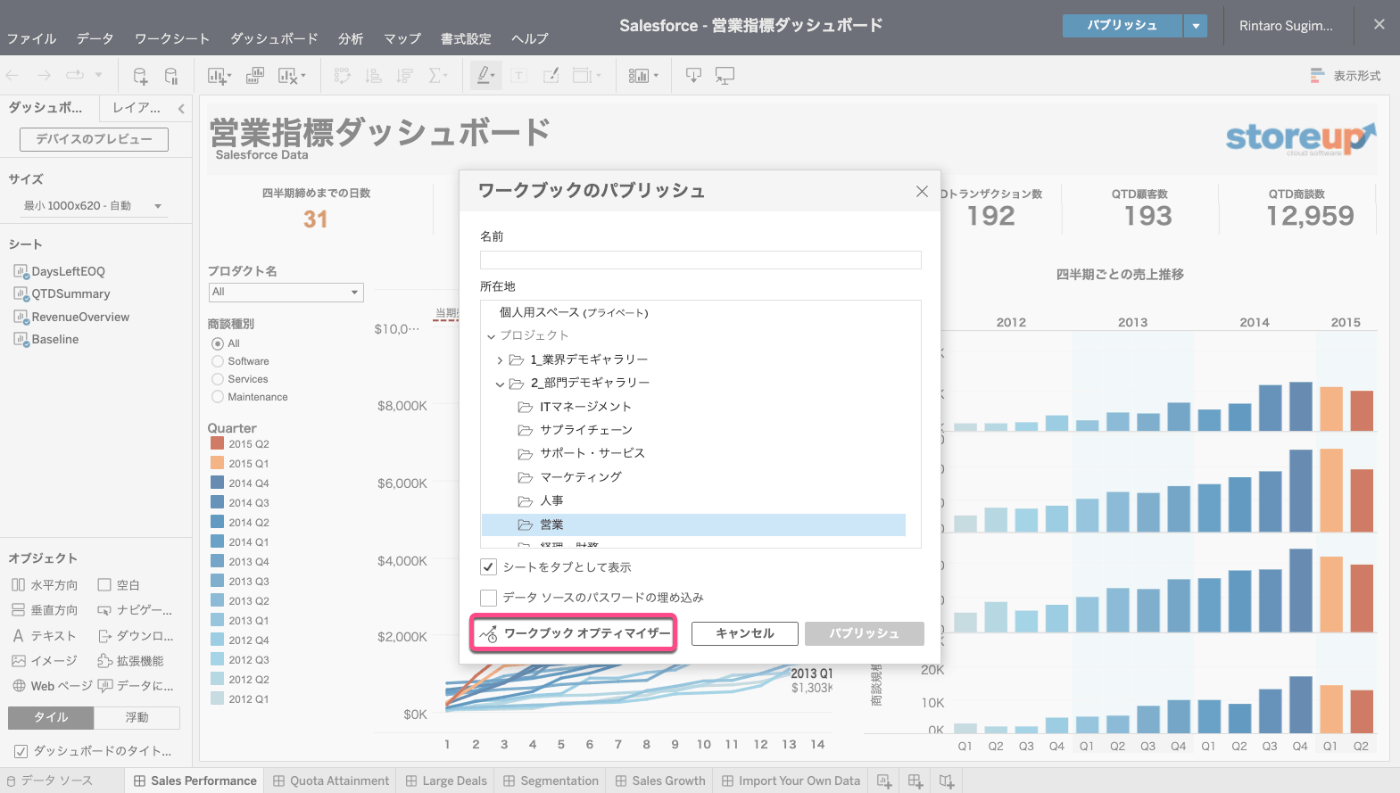
Task: Collapse the プロジェクト tree node
Action: (491, 336)
